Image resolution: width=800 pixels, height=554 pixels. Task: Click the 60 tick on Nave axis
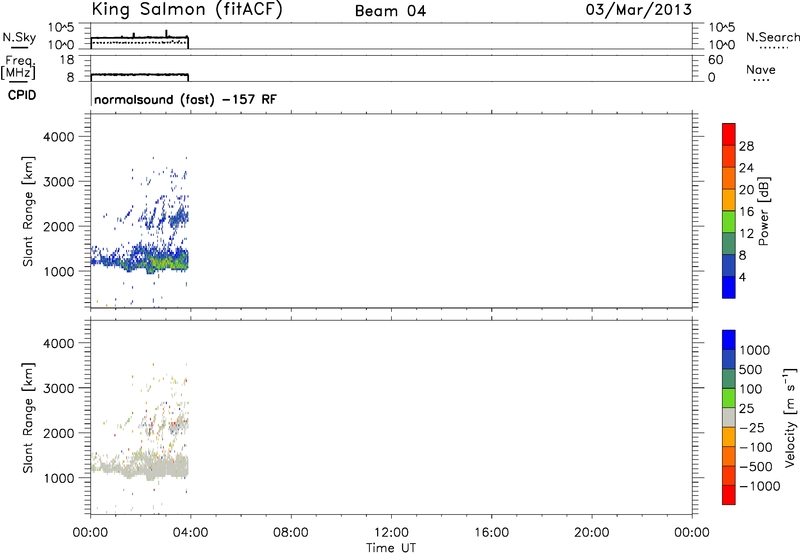(x=715, y=60)
